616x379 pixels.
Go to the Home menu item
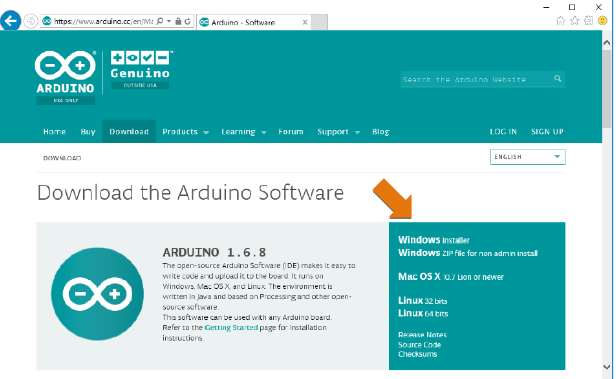54,132
